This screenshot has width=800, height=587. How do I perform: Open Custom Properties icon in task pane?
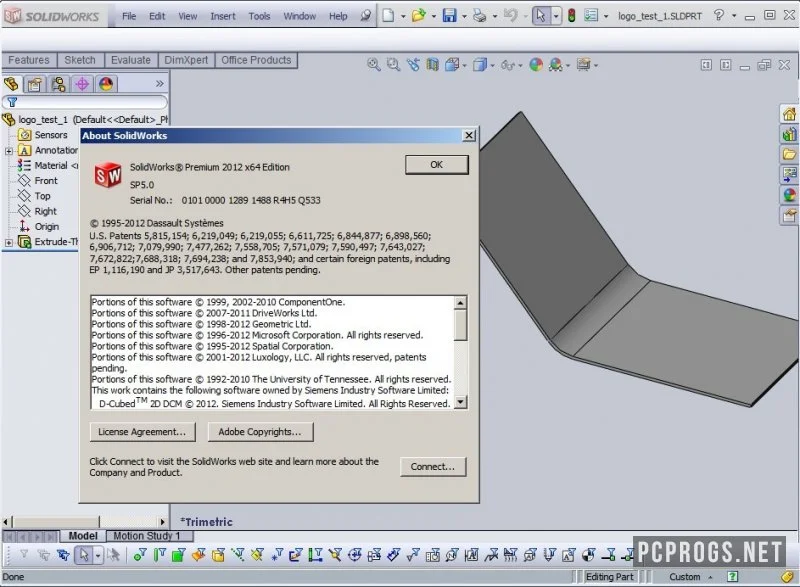coord(789,216)
